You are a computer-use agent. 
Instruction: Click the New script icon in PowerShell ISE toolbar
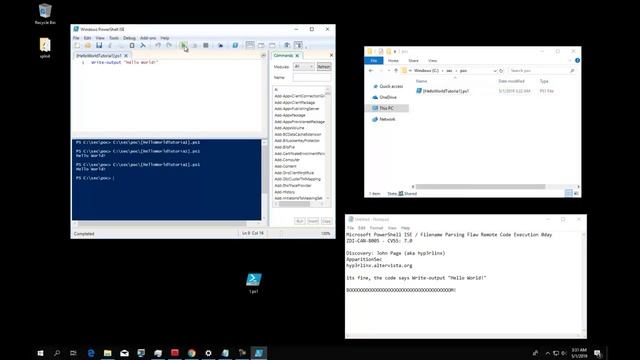coord(77,45)
